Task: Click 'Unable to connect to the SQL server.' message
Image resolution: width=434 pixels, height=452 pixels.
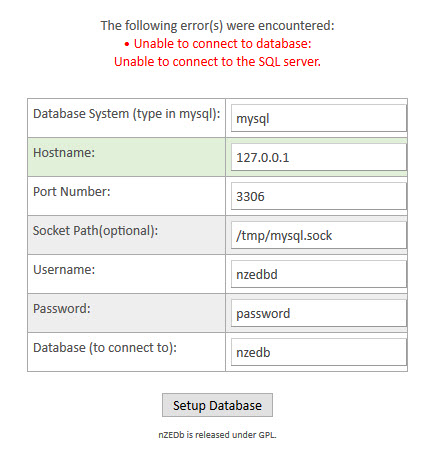Action: pyautogui.click(x=217, y=62)
